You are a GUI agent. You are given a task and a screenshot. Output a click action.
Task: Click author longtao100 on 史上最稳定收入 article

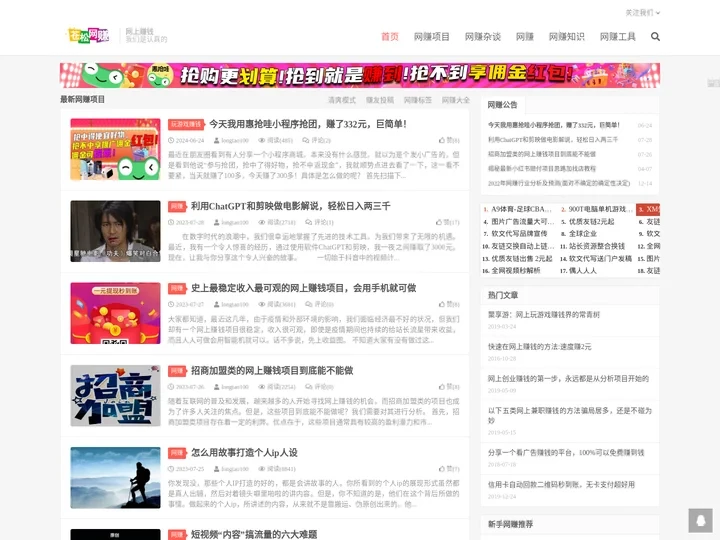(x=231, y=304)
